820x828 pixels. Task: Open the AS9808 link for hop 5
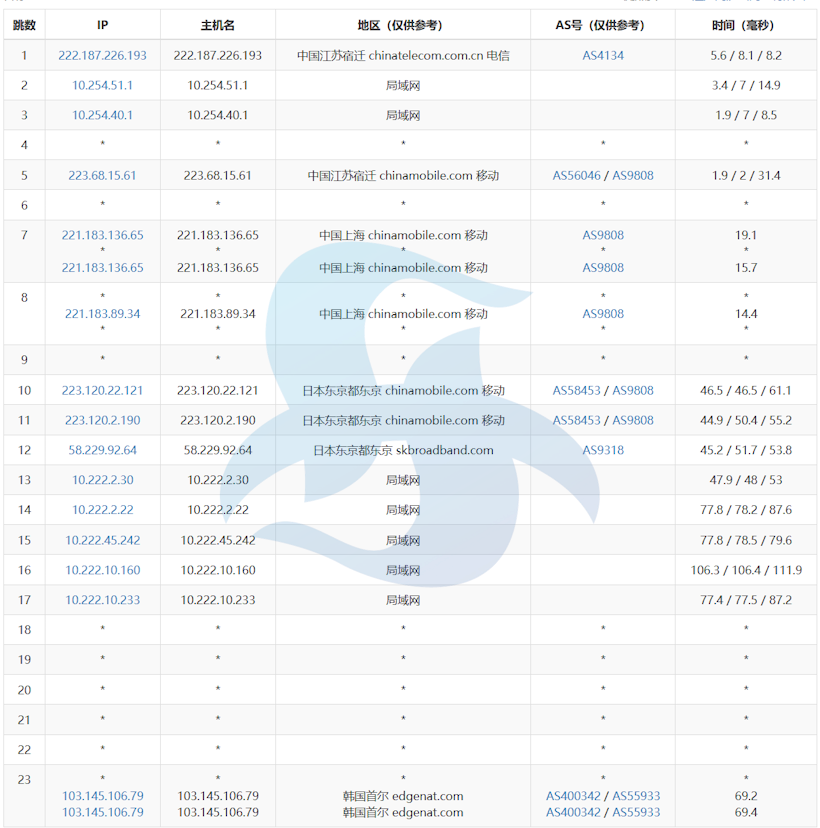[632, 175]
